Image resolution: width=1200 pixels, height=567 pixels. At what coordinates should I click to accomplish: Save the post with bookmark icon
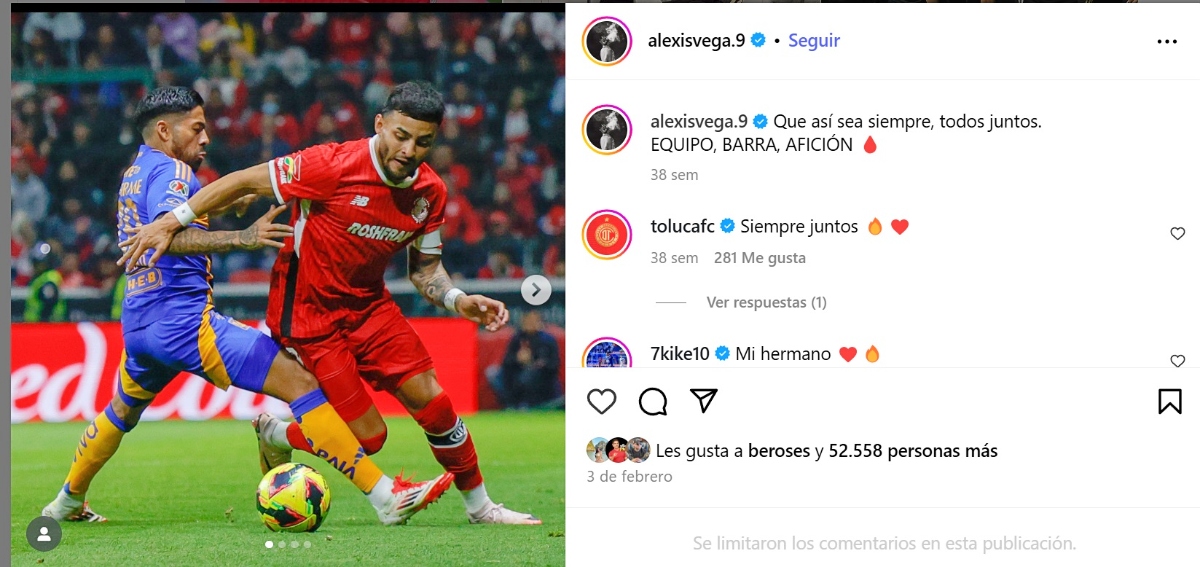tap(1170, 401)
